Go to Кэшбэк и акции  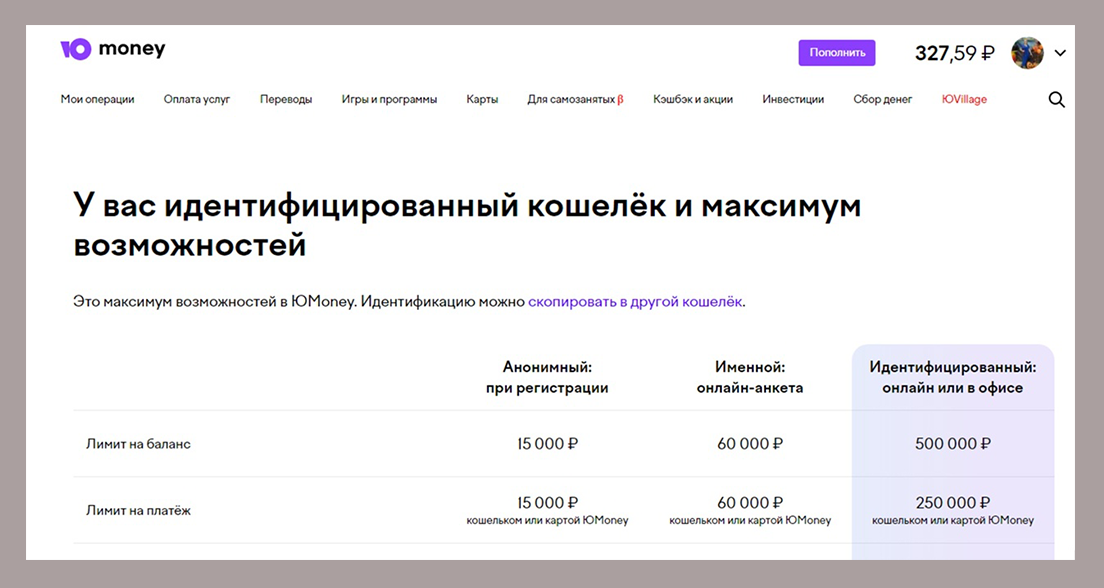tap(693, 100)
